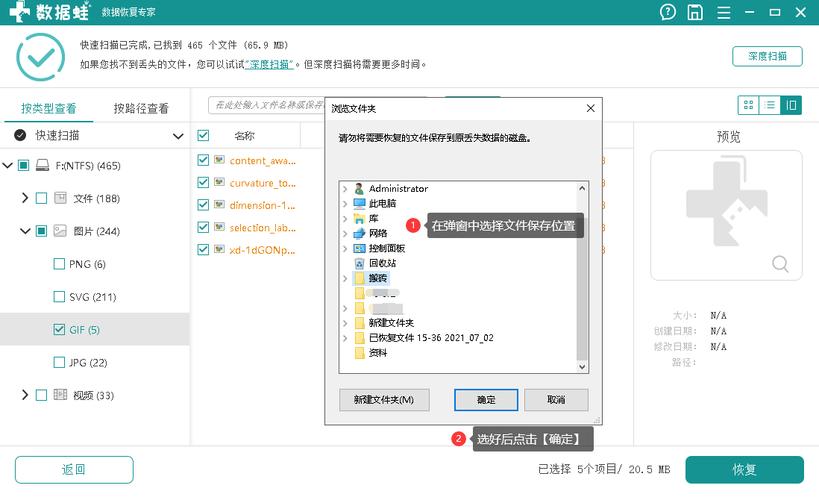Click the magnifier icon in preview
The height and width of the screenshot is (500, 819).
(780, 264)
